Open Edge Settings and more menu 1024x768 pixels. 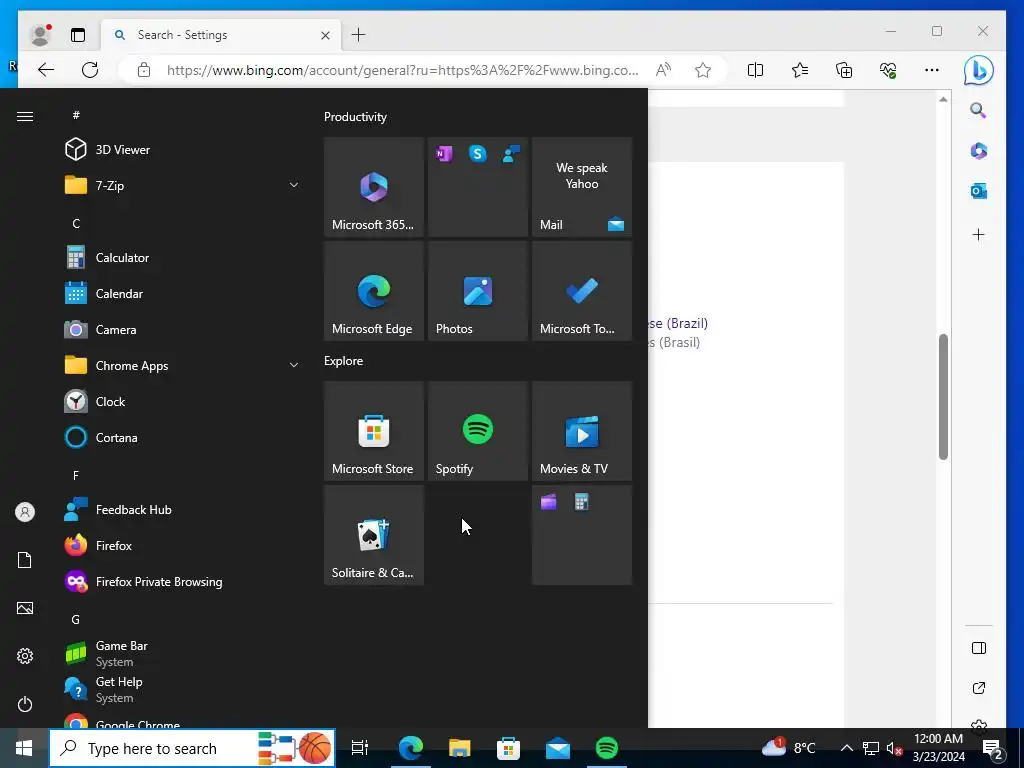click(932, 70)
